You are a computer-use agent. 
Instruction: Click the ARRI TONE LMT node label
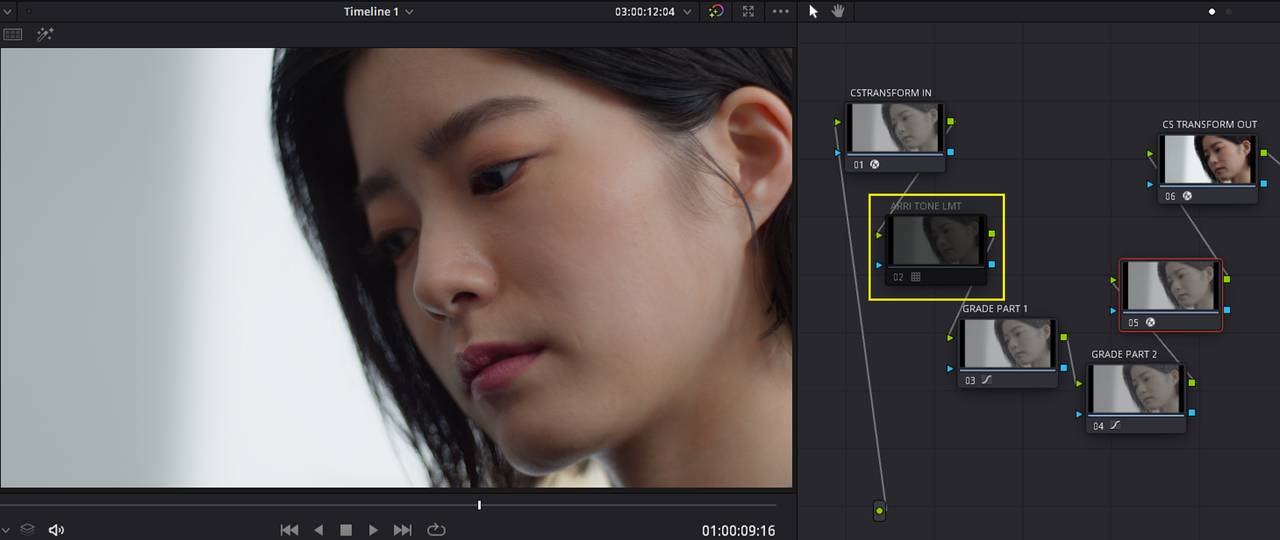click(926, 206)
